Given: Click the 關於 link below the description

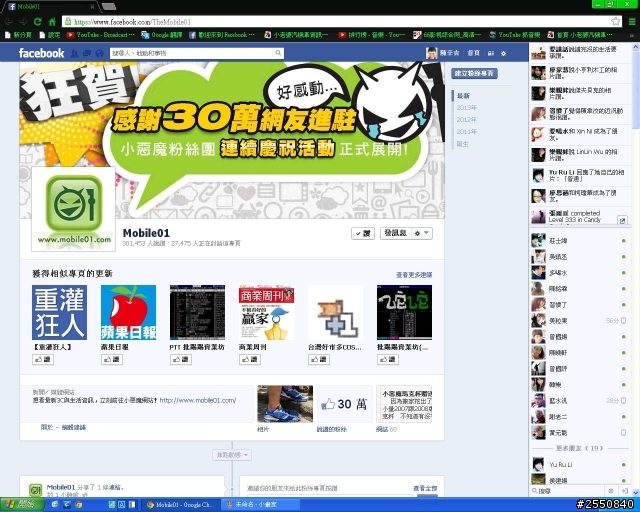Looking at the screenshot, I should point(47,427).
